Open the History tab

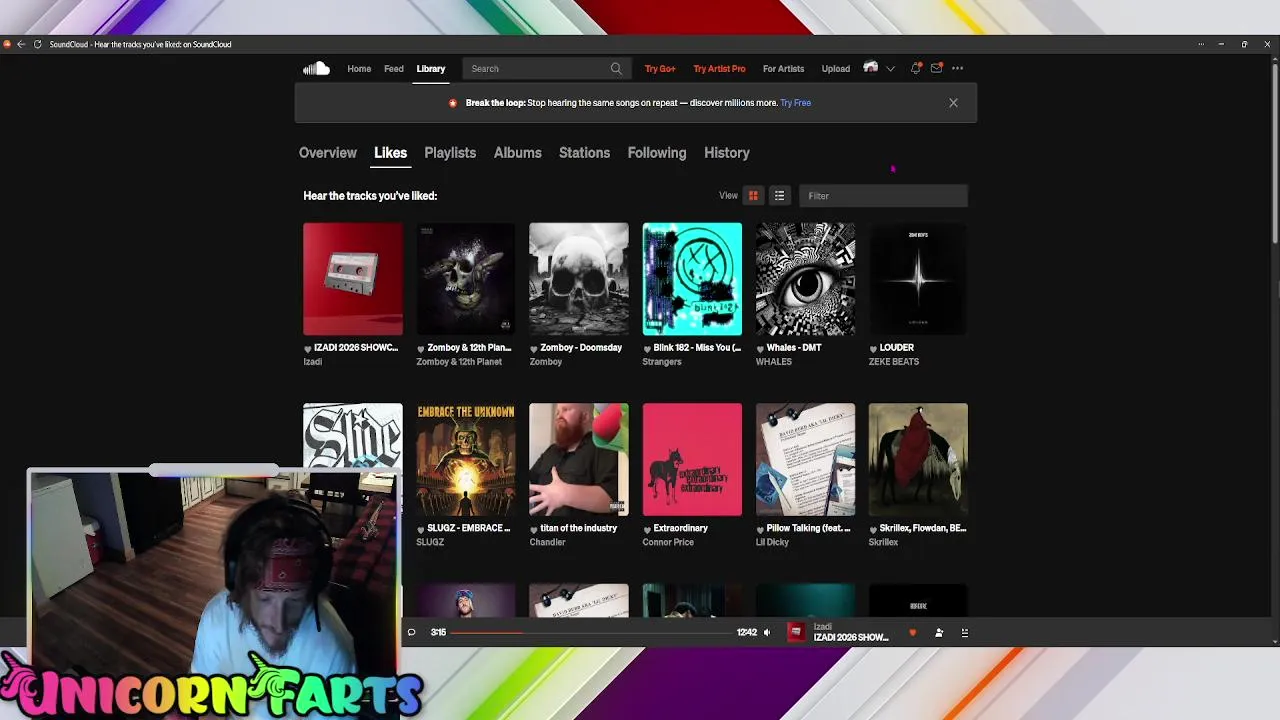coord(727,153)
